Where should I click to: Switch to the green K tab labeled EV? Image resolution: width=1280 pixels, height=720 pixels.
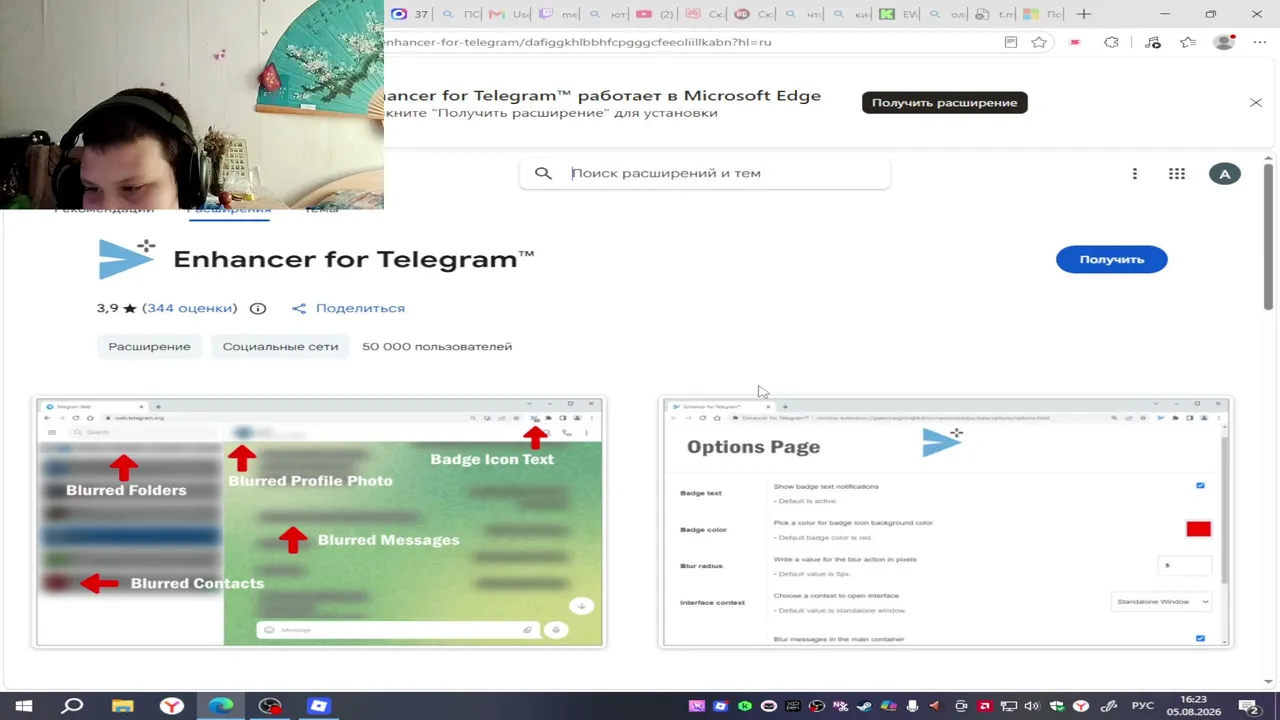(x=900, y=14)
